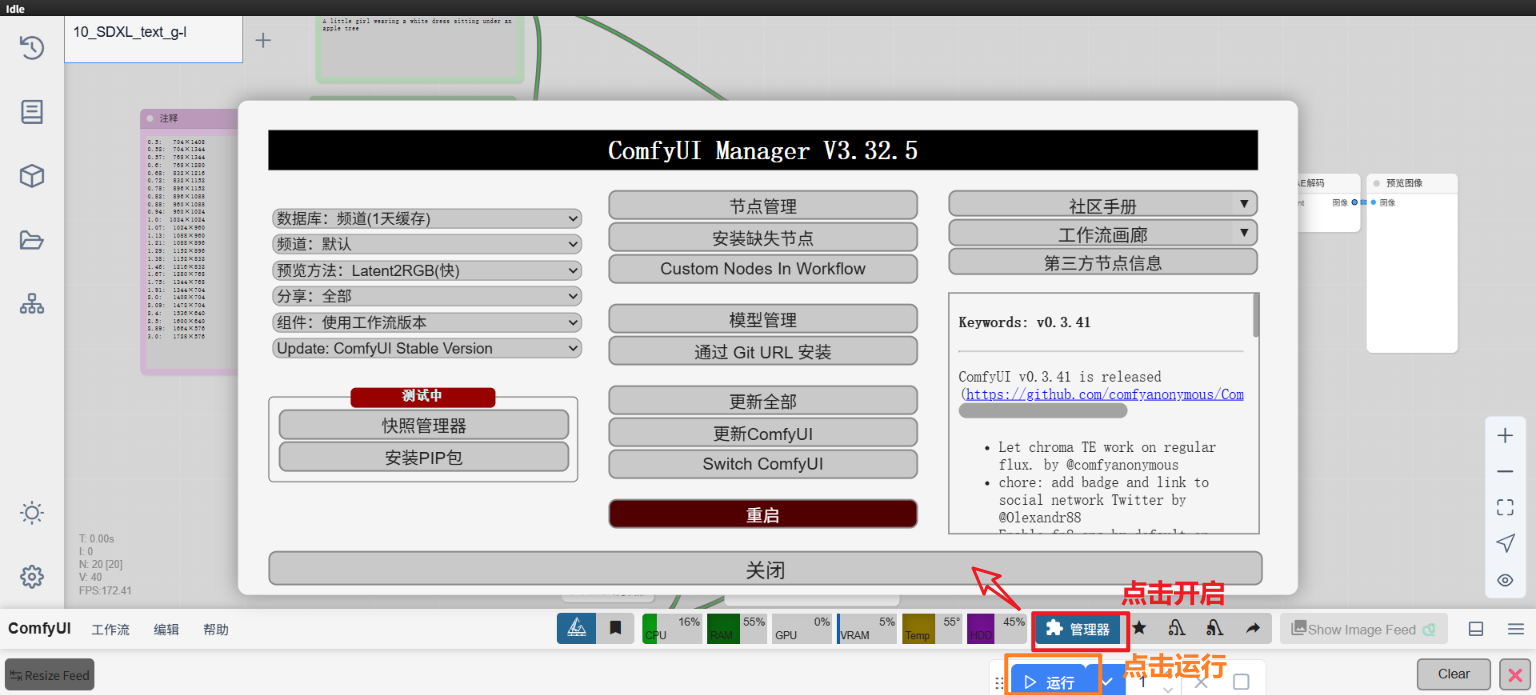The height and width of the screenshot is (695, 1536).
Task: Click the star icon beside the manager button
Action: pyautogui.click(x=1139, y=628)
